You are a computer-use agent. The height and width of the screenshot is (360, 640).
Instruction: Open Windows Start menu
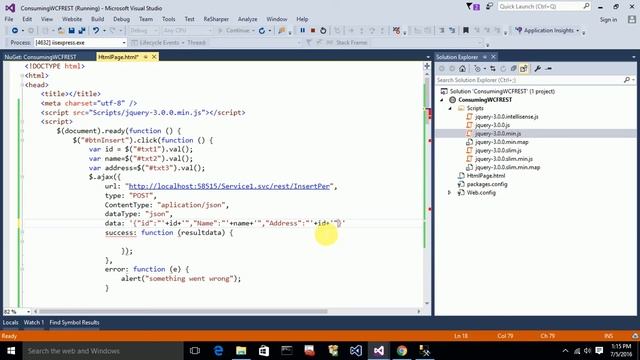click(x=11, y=351)
